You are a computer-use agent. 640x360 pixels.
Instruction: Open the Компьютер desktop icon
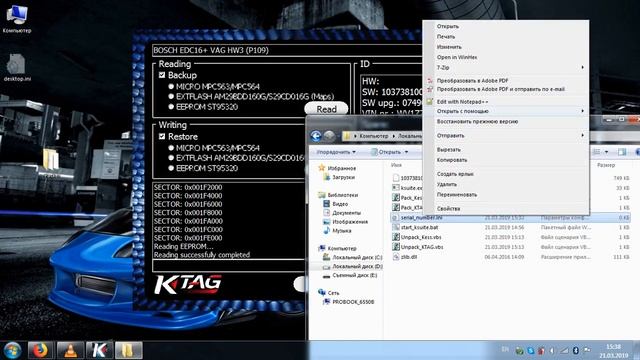[17, 19]
